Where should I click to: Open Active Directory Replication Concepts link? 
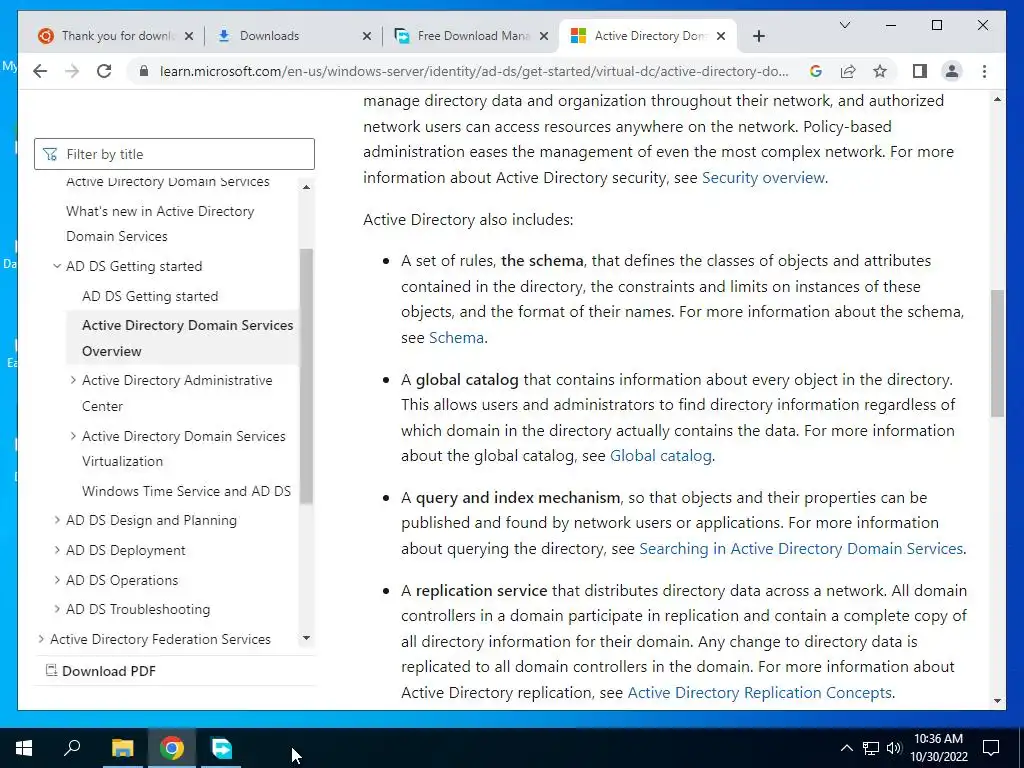click(x=760, y=692)
